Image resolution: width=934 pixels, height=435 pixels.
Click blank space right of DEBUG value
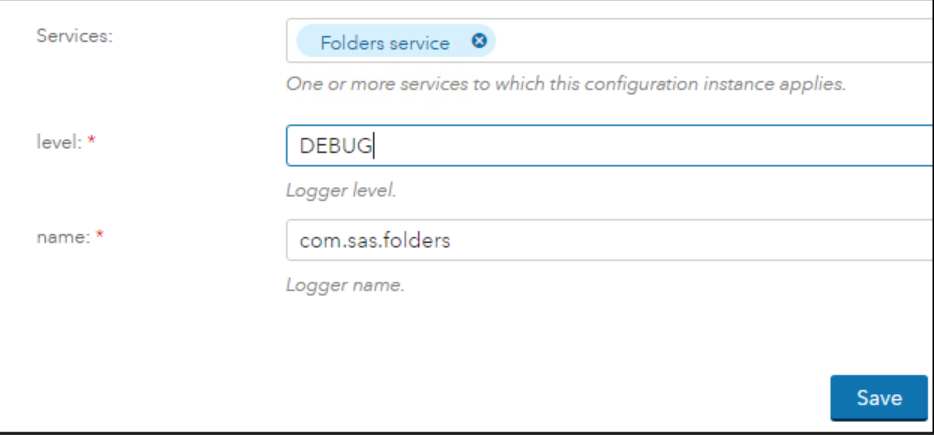point(655,146)
